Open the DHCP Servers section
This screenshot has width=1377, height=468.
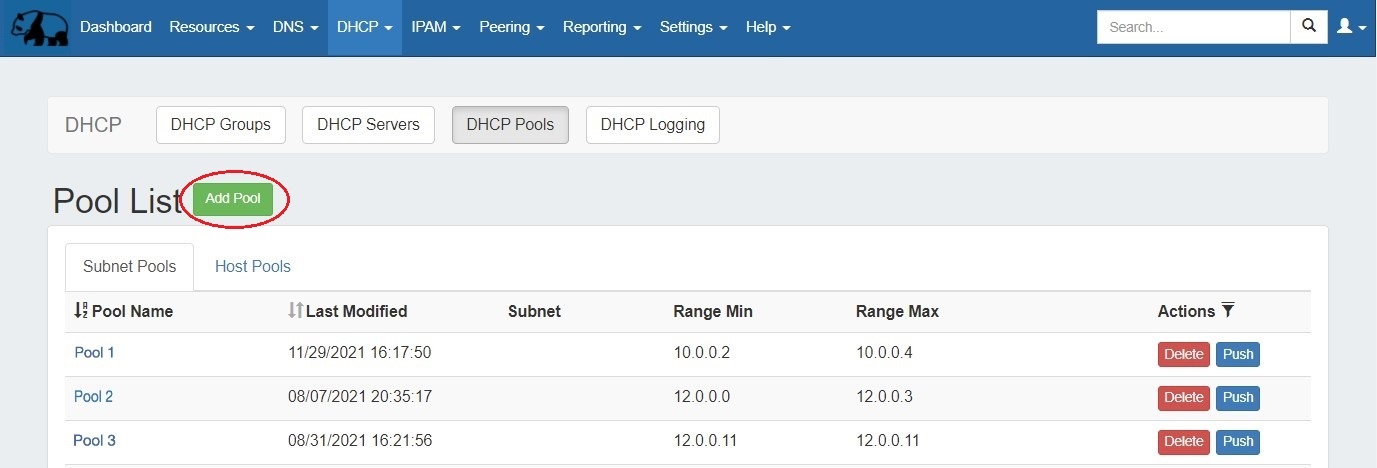368,125
